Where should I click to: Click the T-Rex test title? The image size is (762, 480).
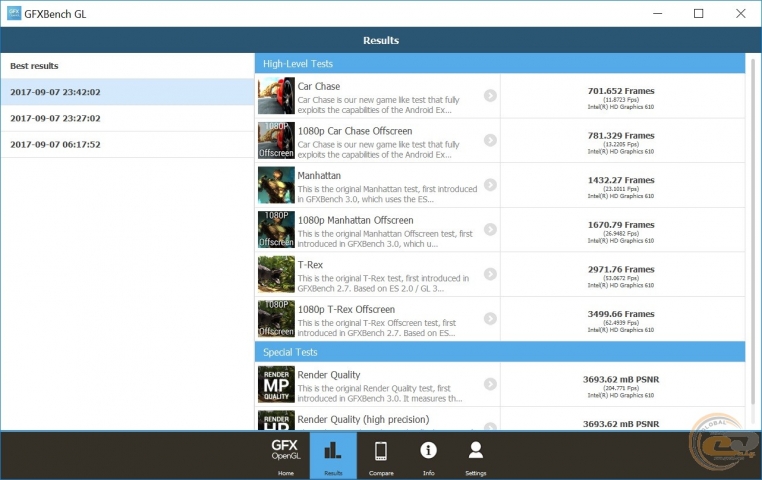click(x=310, y=265)
